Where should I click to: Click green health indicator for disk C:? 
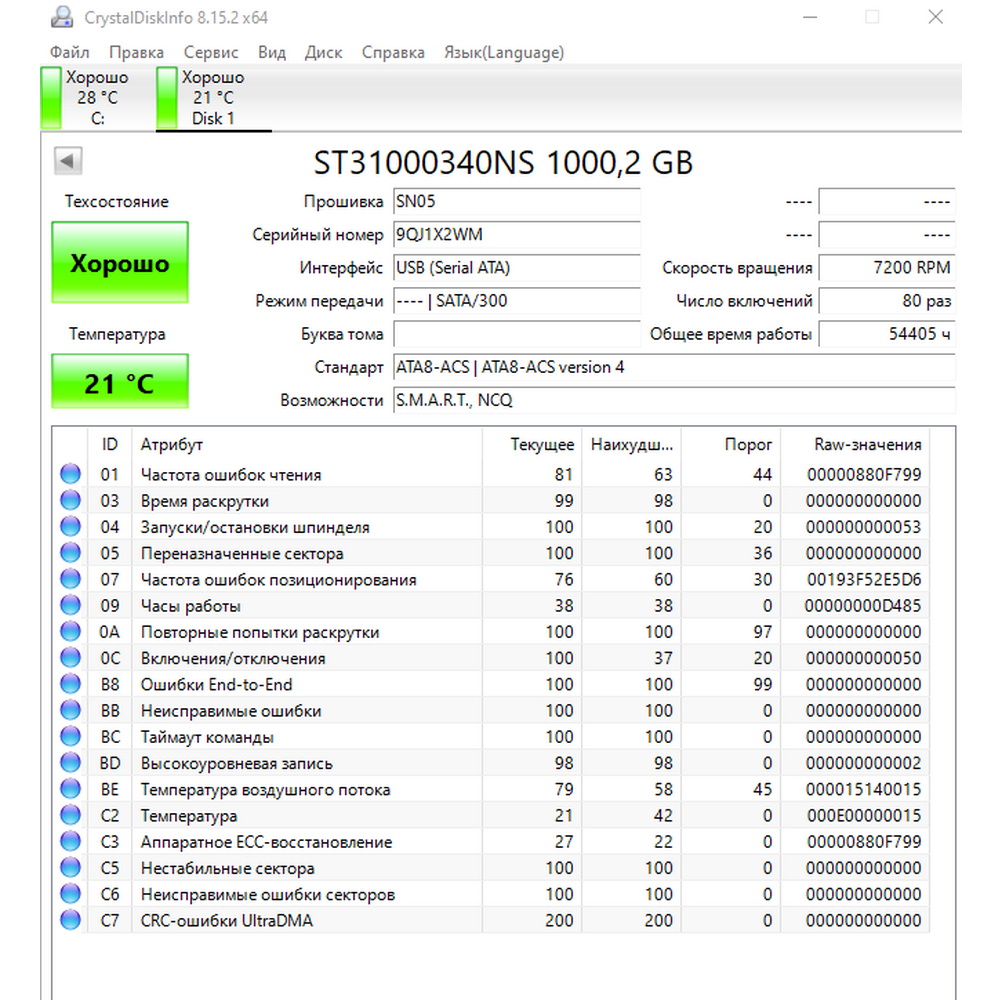pyautogui.click(x=51, y=98)
